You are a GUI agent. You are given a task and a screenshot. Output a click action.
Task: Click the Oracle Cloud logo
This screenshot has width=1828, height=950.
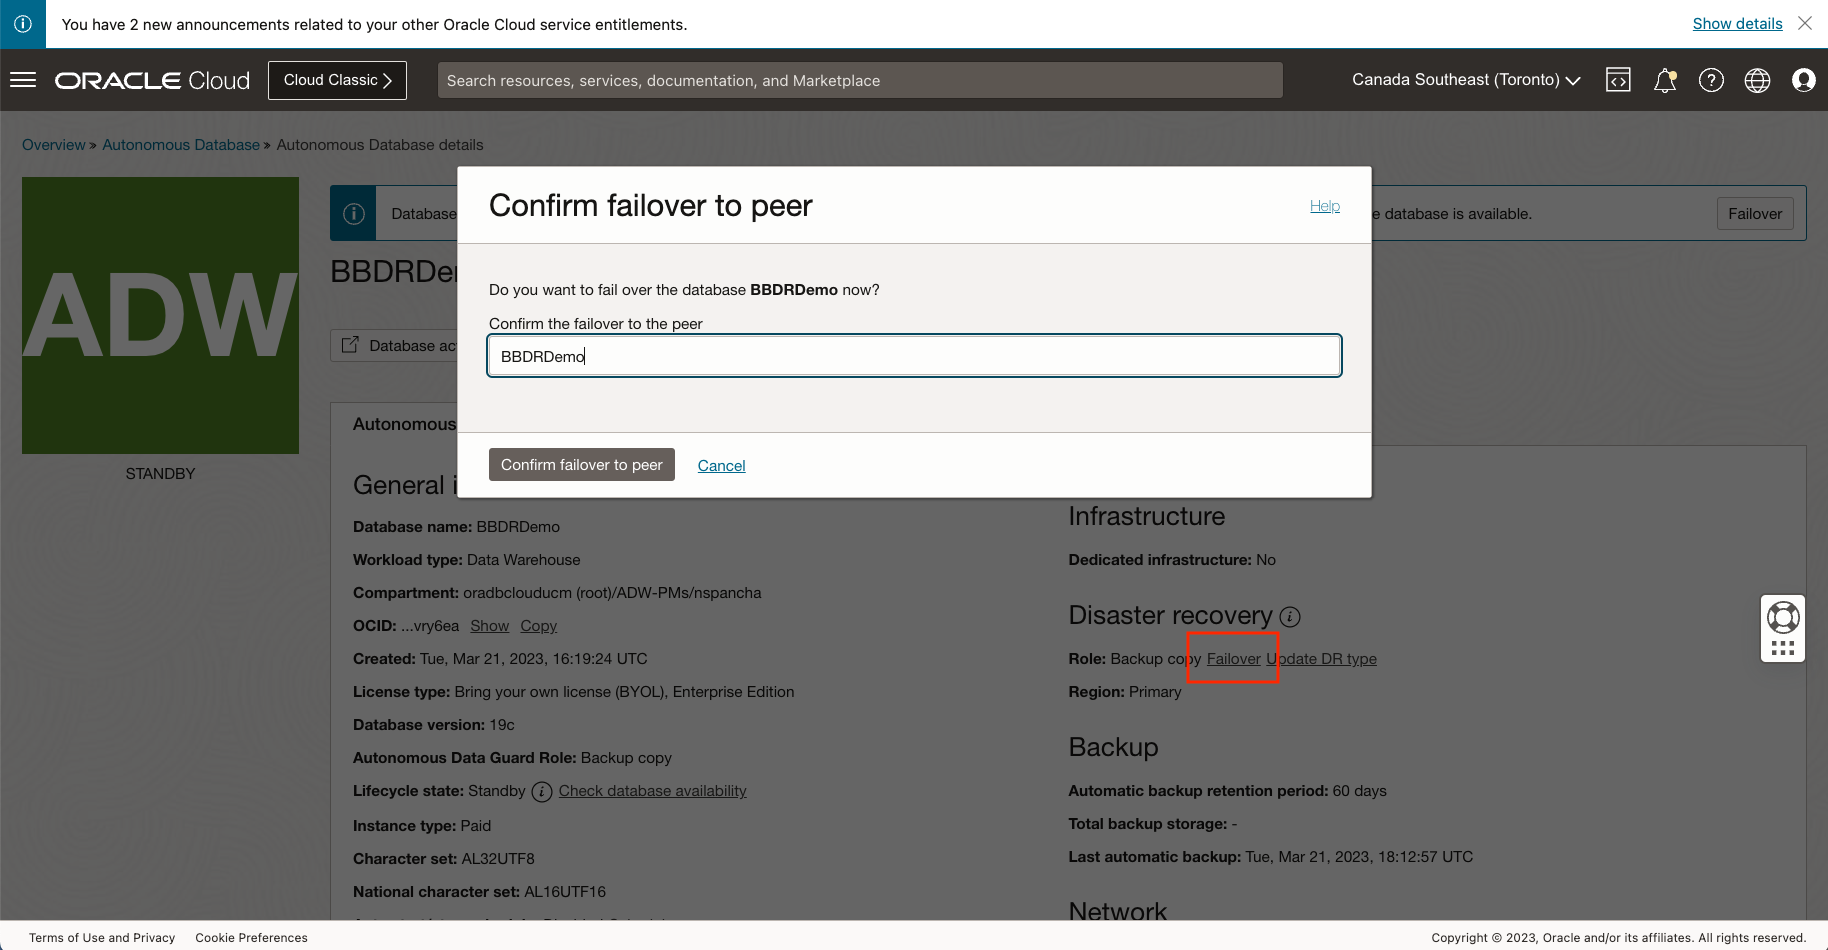click(x=152, y=80)
